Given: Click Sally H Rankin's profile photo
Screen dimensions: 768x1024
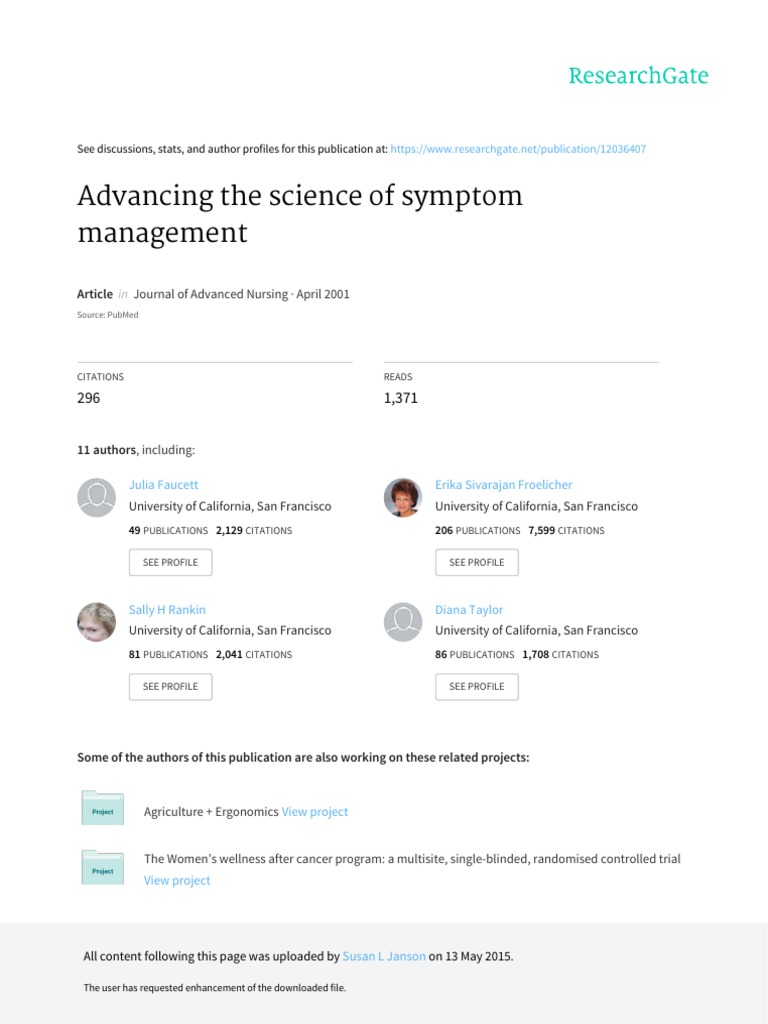Looking at the screenshot, I should coord(96,622).
